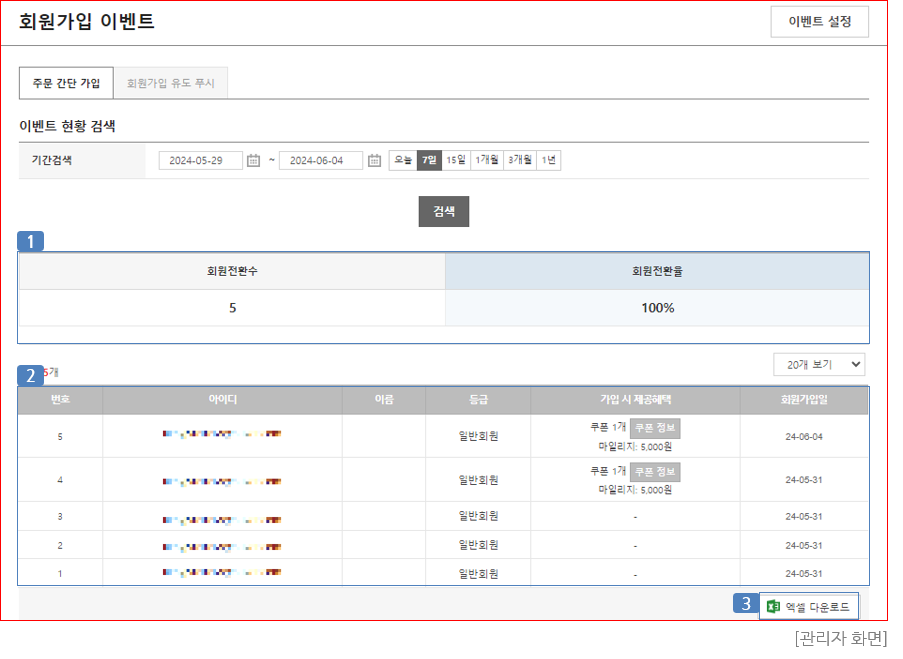
Task: Open the calendar picker for the start date
Action: pos(254,161)
